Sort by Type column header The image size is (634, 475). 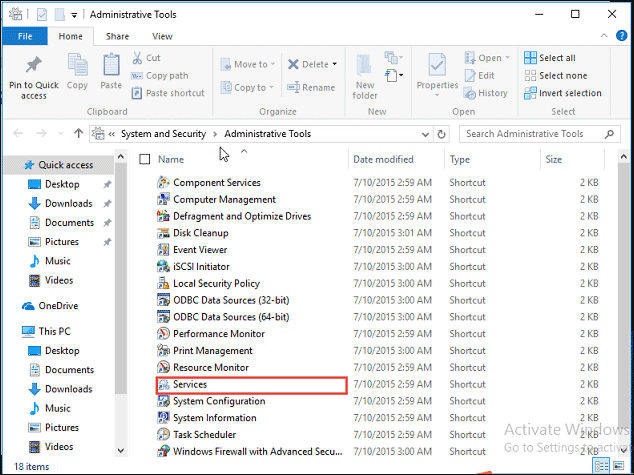460,160
